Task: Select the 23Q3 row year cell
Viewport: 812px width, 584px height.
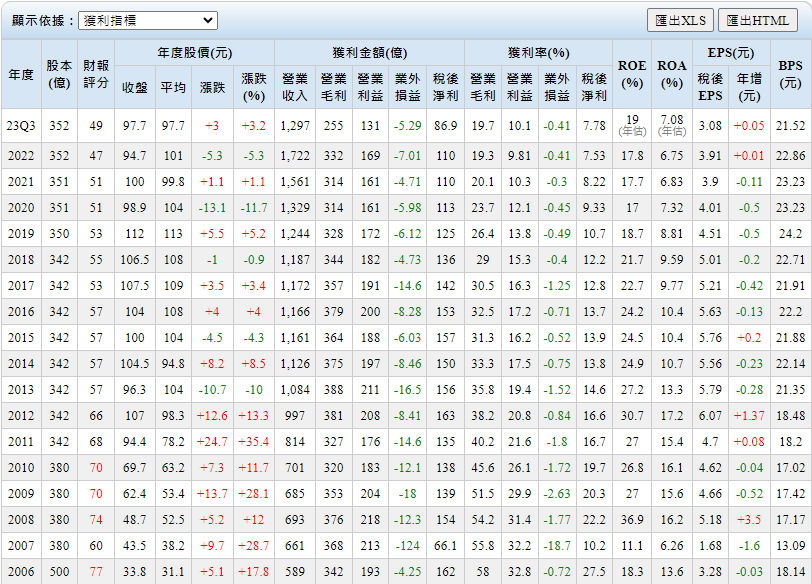Action: [x=21, y=126]
